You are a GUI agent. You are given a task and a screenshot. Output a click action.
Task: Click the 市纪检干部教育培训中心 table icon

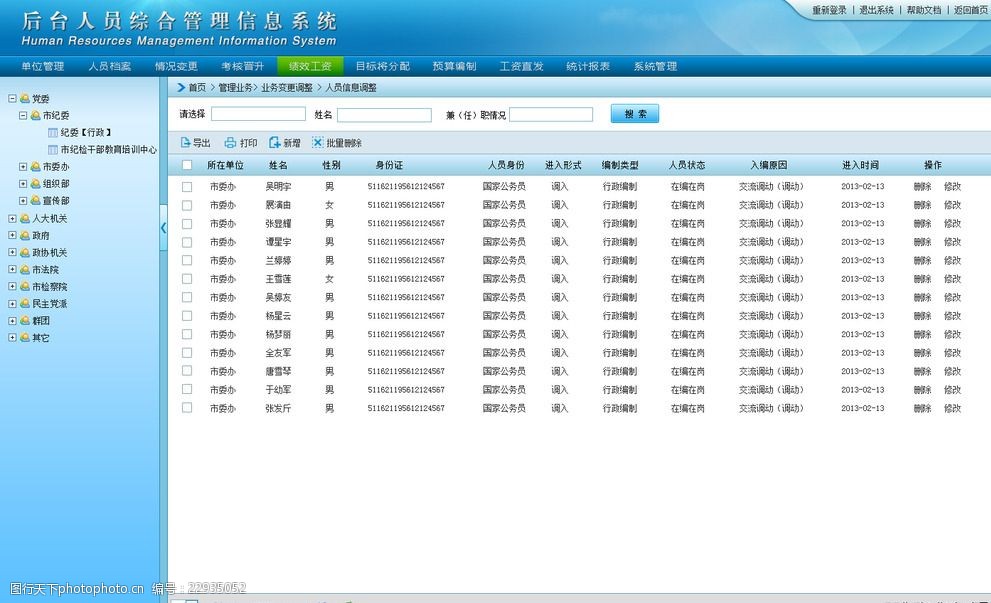53,149
